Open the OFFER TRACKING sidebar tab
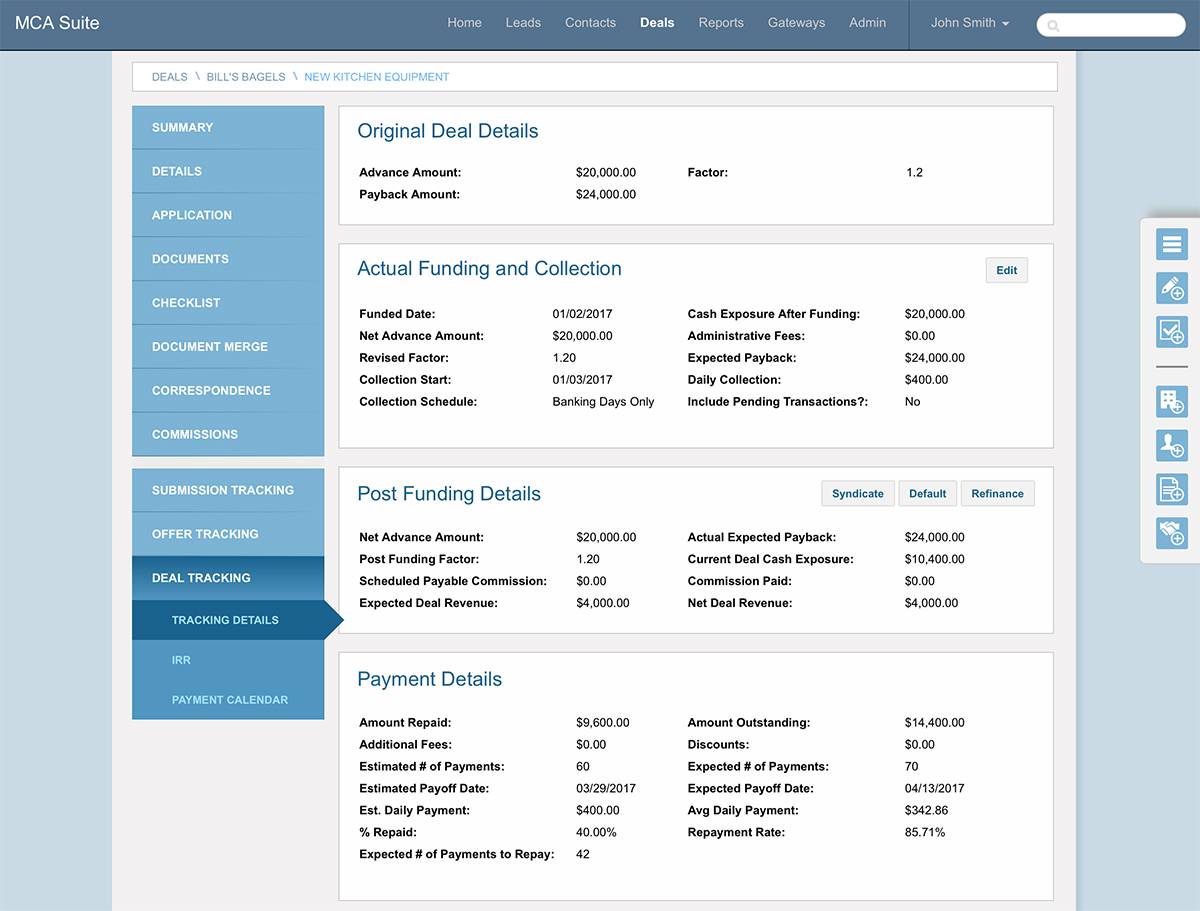 click(x=228, y=534)
